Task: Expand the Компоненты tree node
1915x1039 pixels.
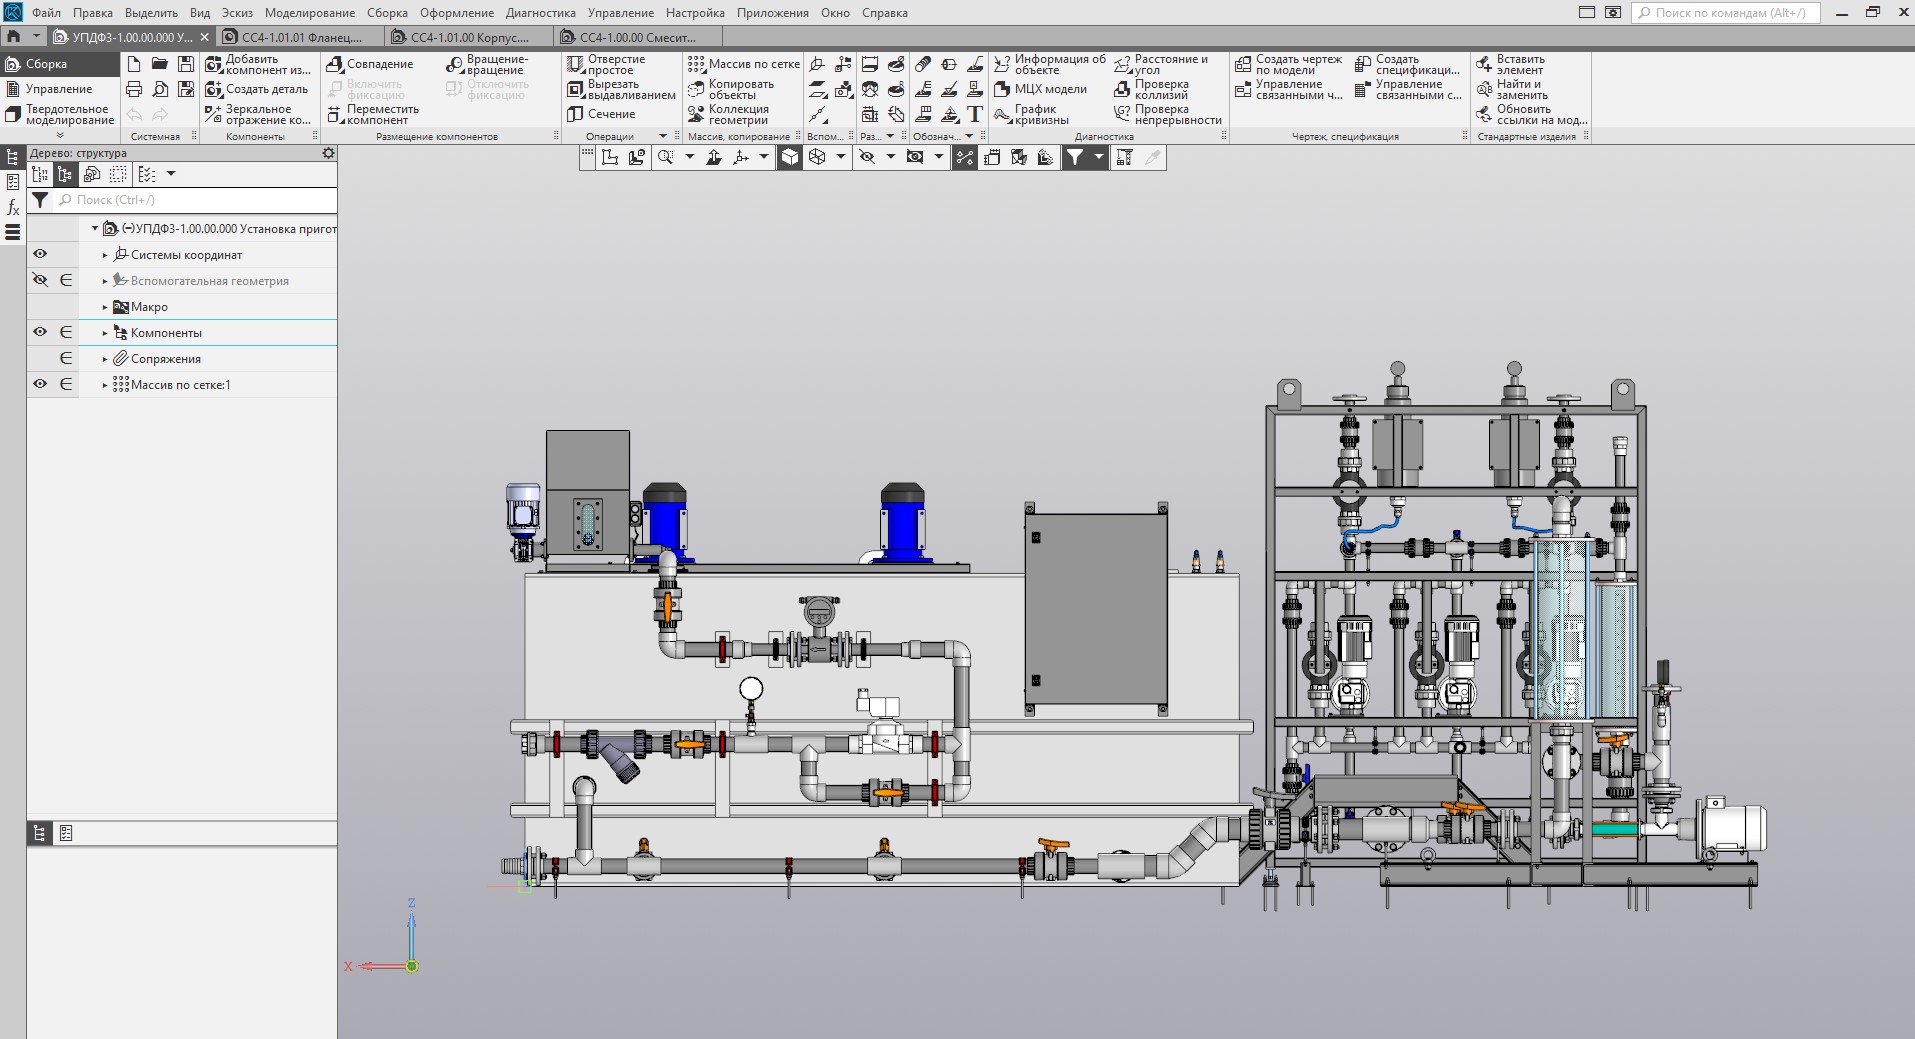Action: coord(105,333)
